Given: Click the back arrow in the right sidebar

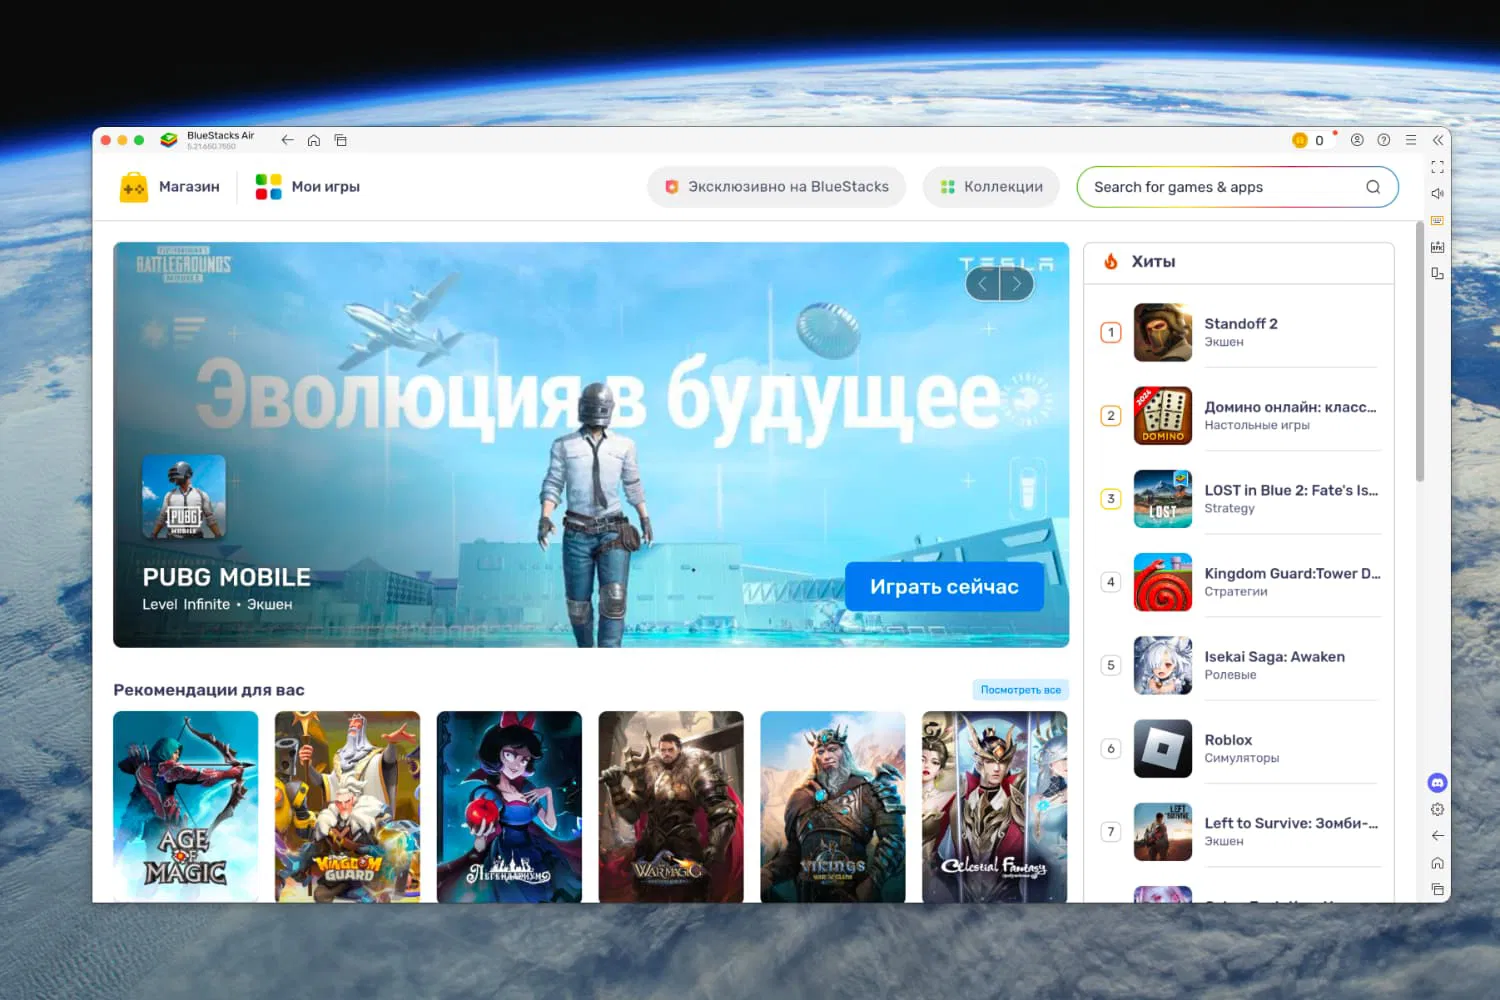Looking at the screenshot, I should pos(1437,836).
